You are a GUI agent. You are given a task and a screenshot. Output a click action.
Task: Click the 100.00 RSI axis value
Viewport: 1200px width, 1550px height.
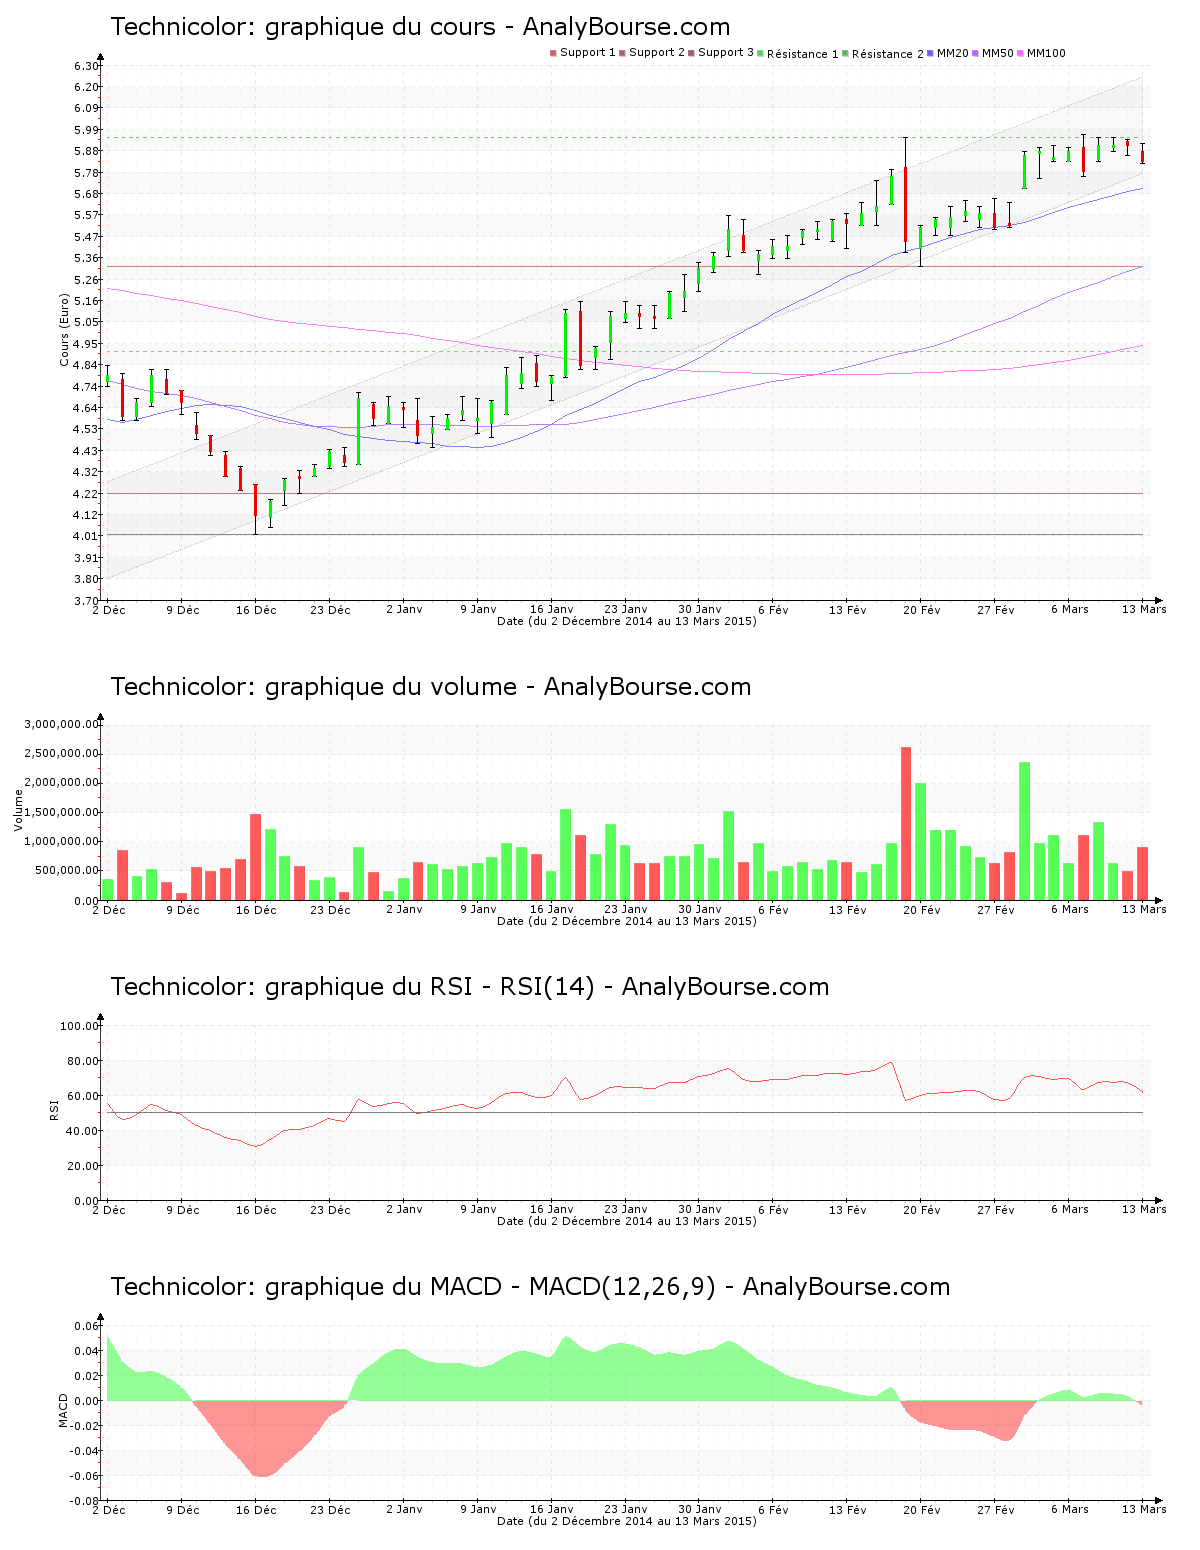(80, 1026)
